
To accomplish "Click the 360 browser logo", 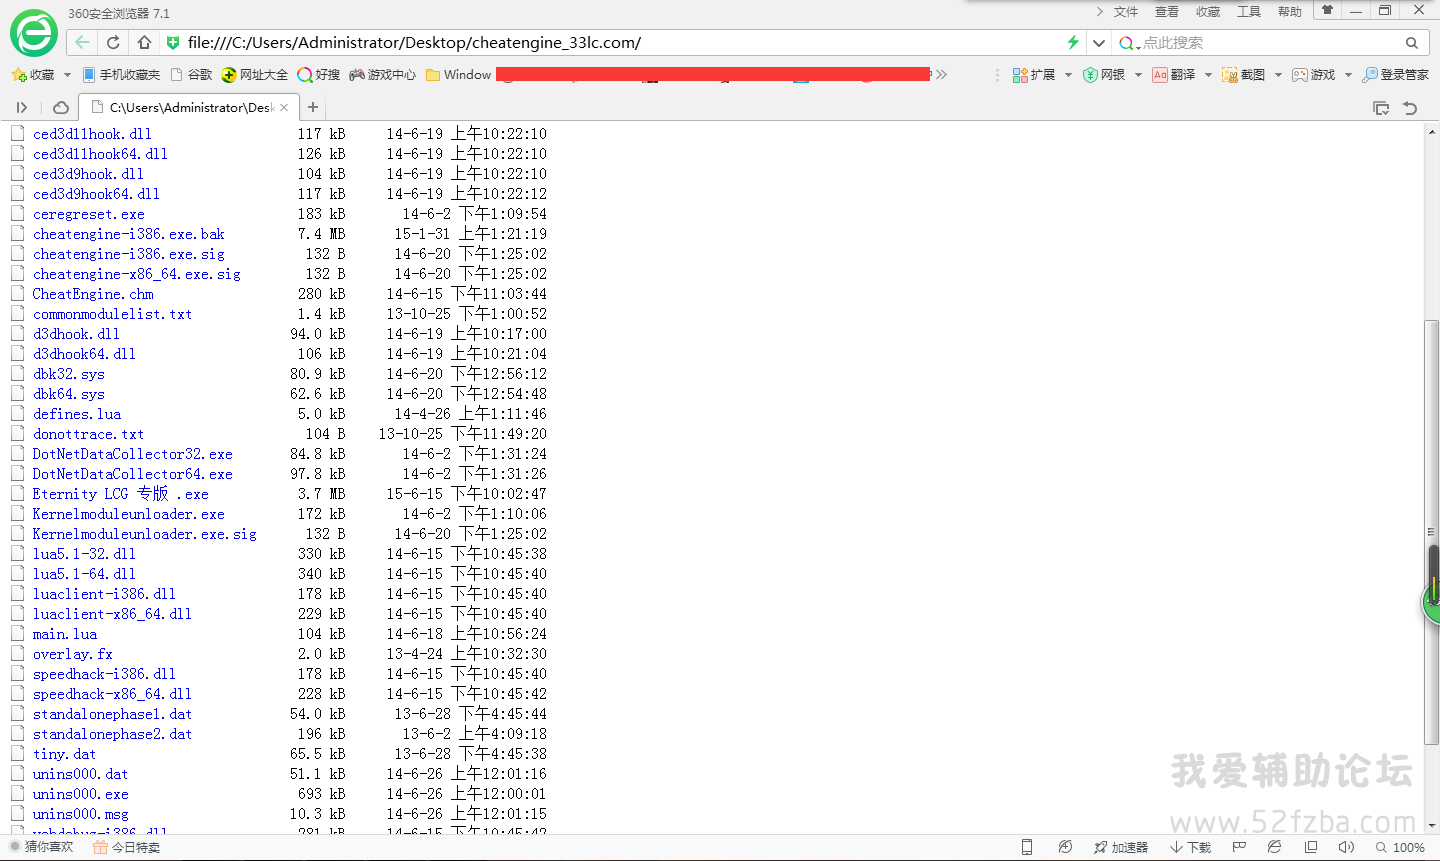I will pyautogui.click(x=34, y=33).
